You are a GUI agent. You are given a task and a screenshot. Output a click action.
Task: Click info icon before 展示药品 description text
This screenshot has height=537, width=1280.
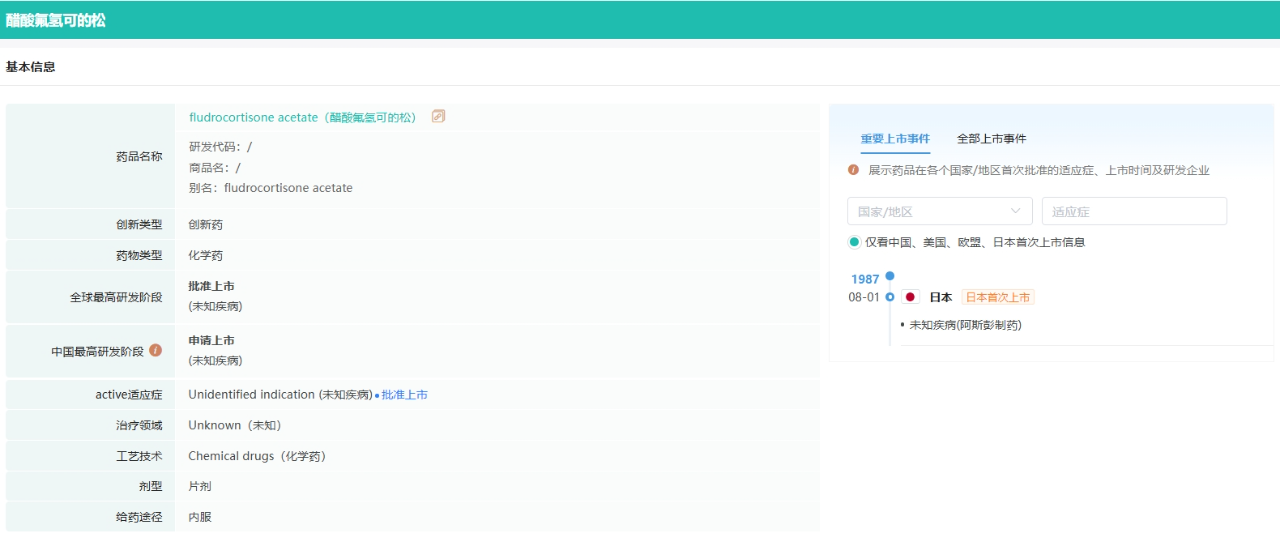(x=853, y=170)
